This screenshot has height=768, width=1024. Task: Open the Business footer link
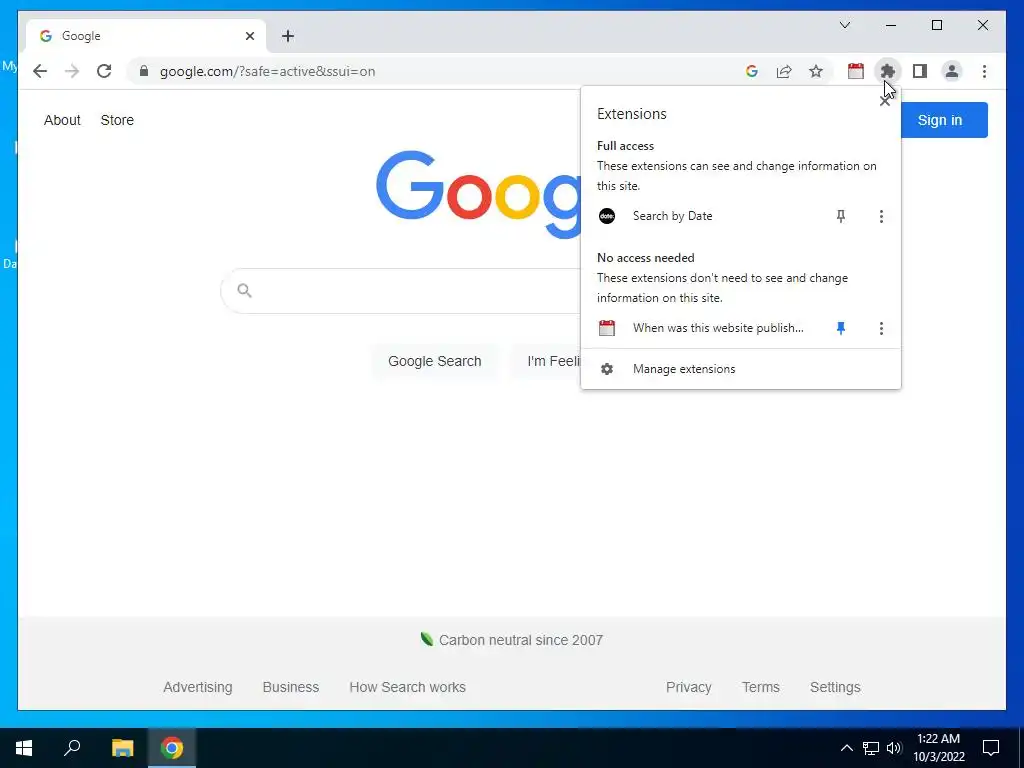(291, 687)
